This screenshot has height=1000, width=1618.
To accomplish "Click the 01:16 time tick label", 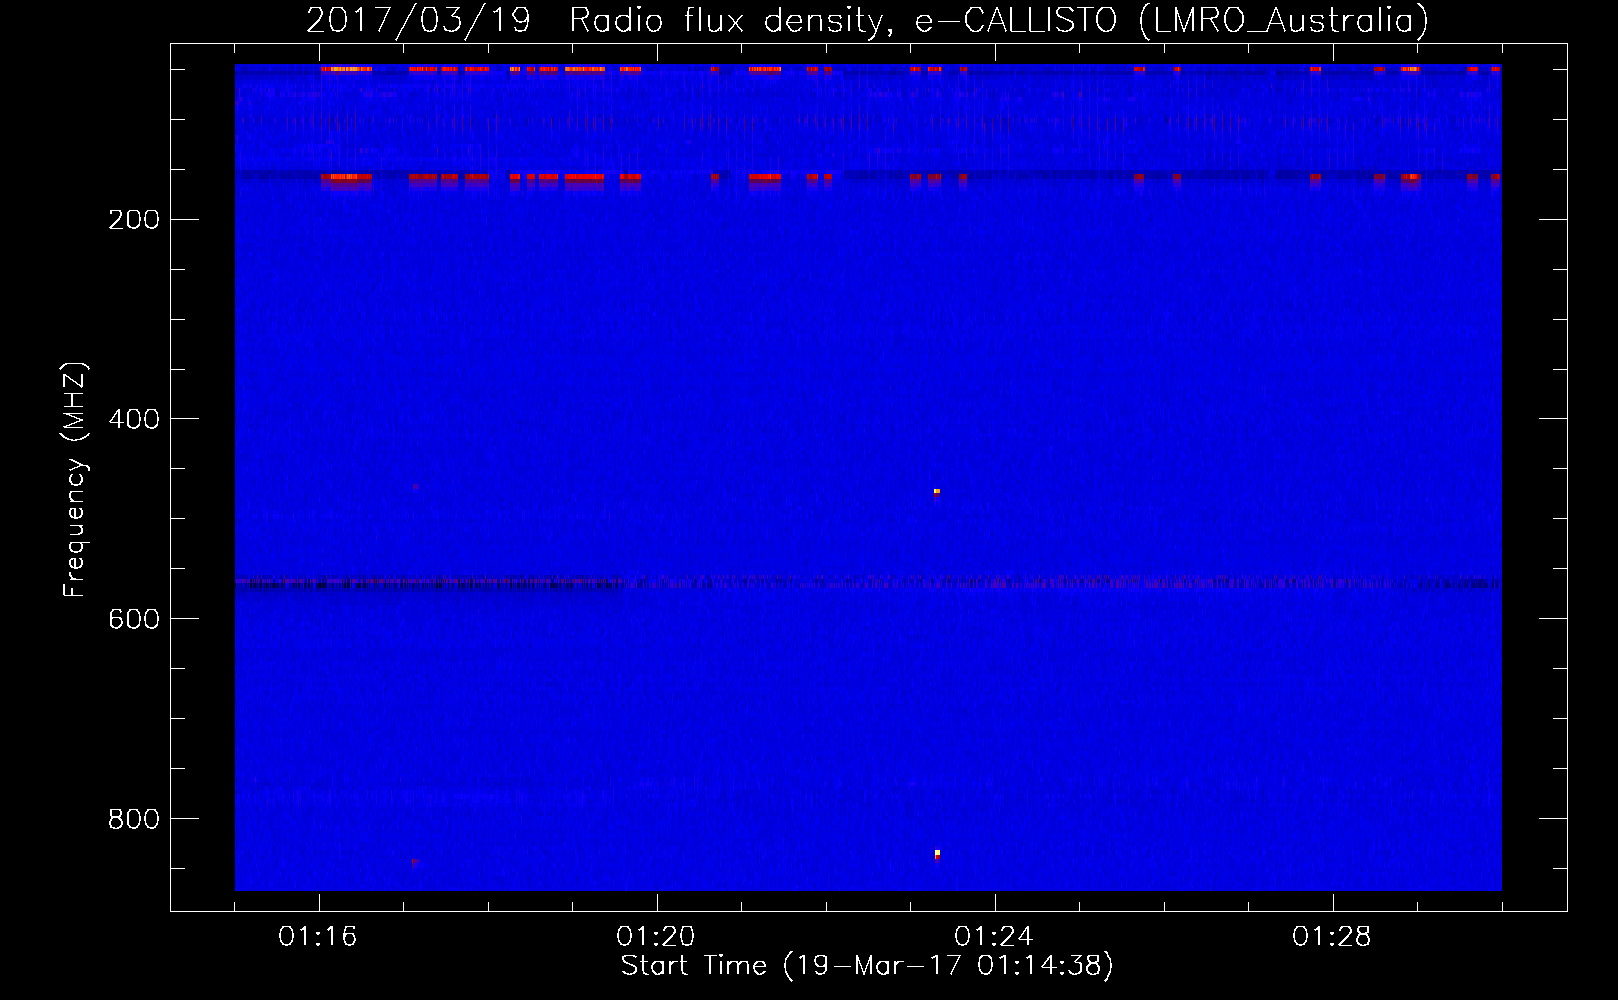I will pyautogui.click(x=318, y=937).
